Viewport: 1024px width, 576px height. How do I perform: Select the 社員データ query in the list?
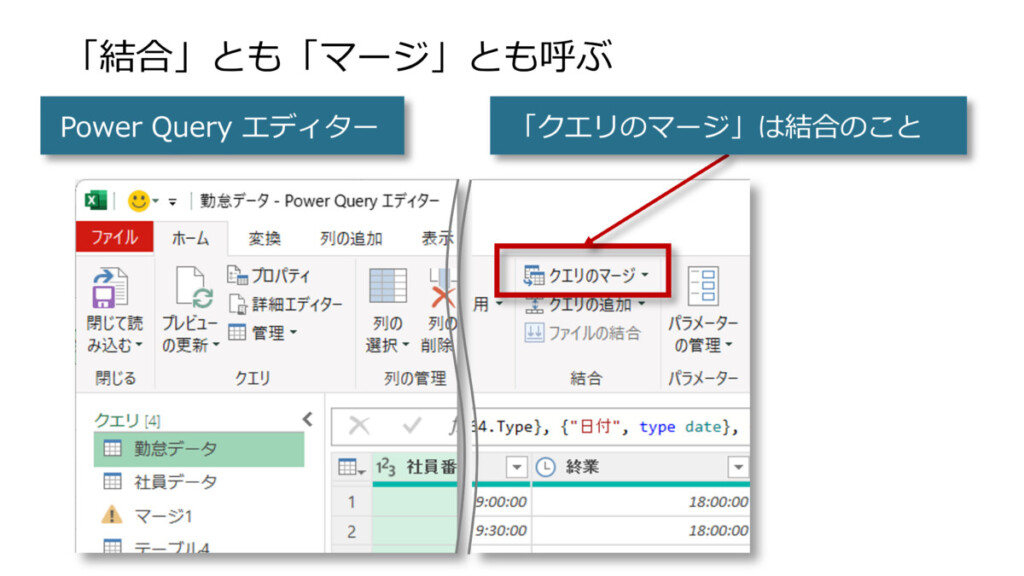point(175,482)
